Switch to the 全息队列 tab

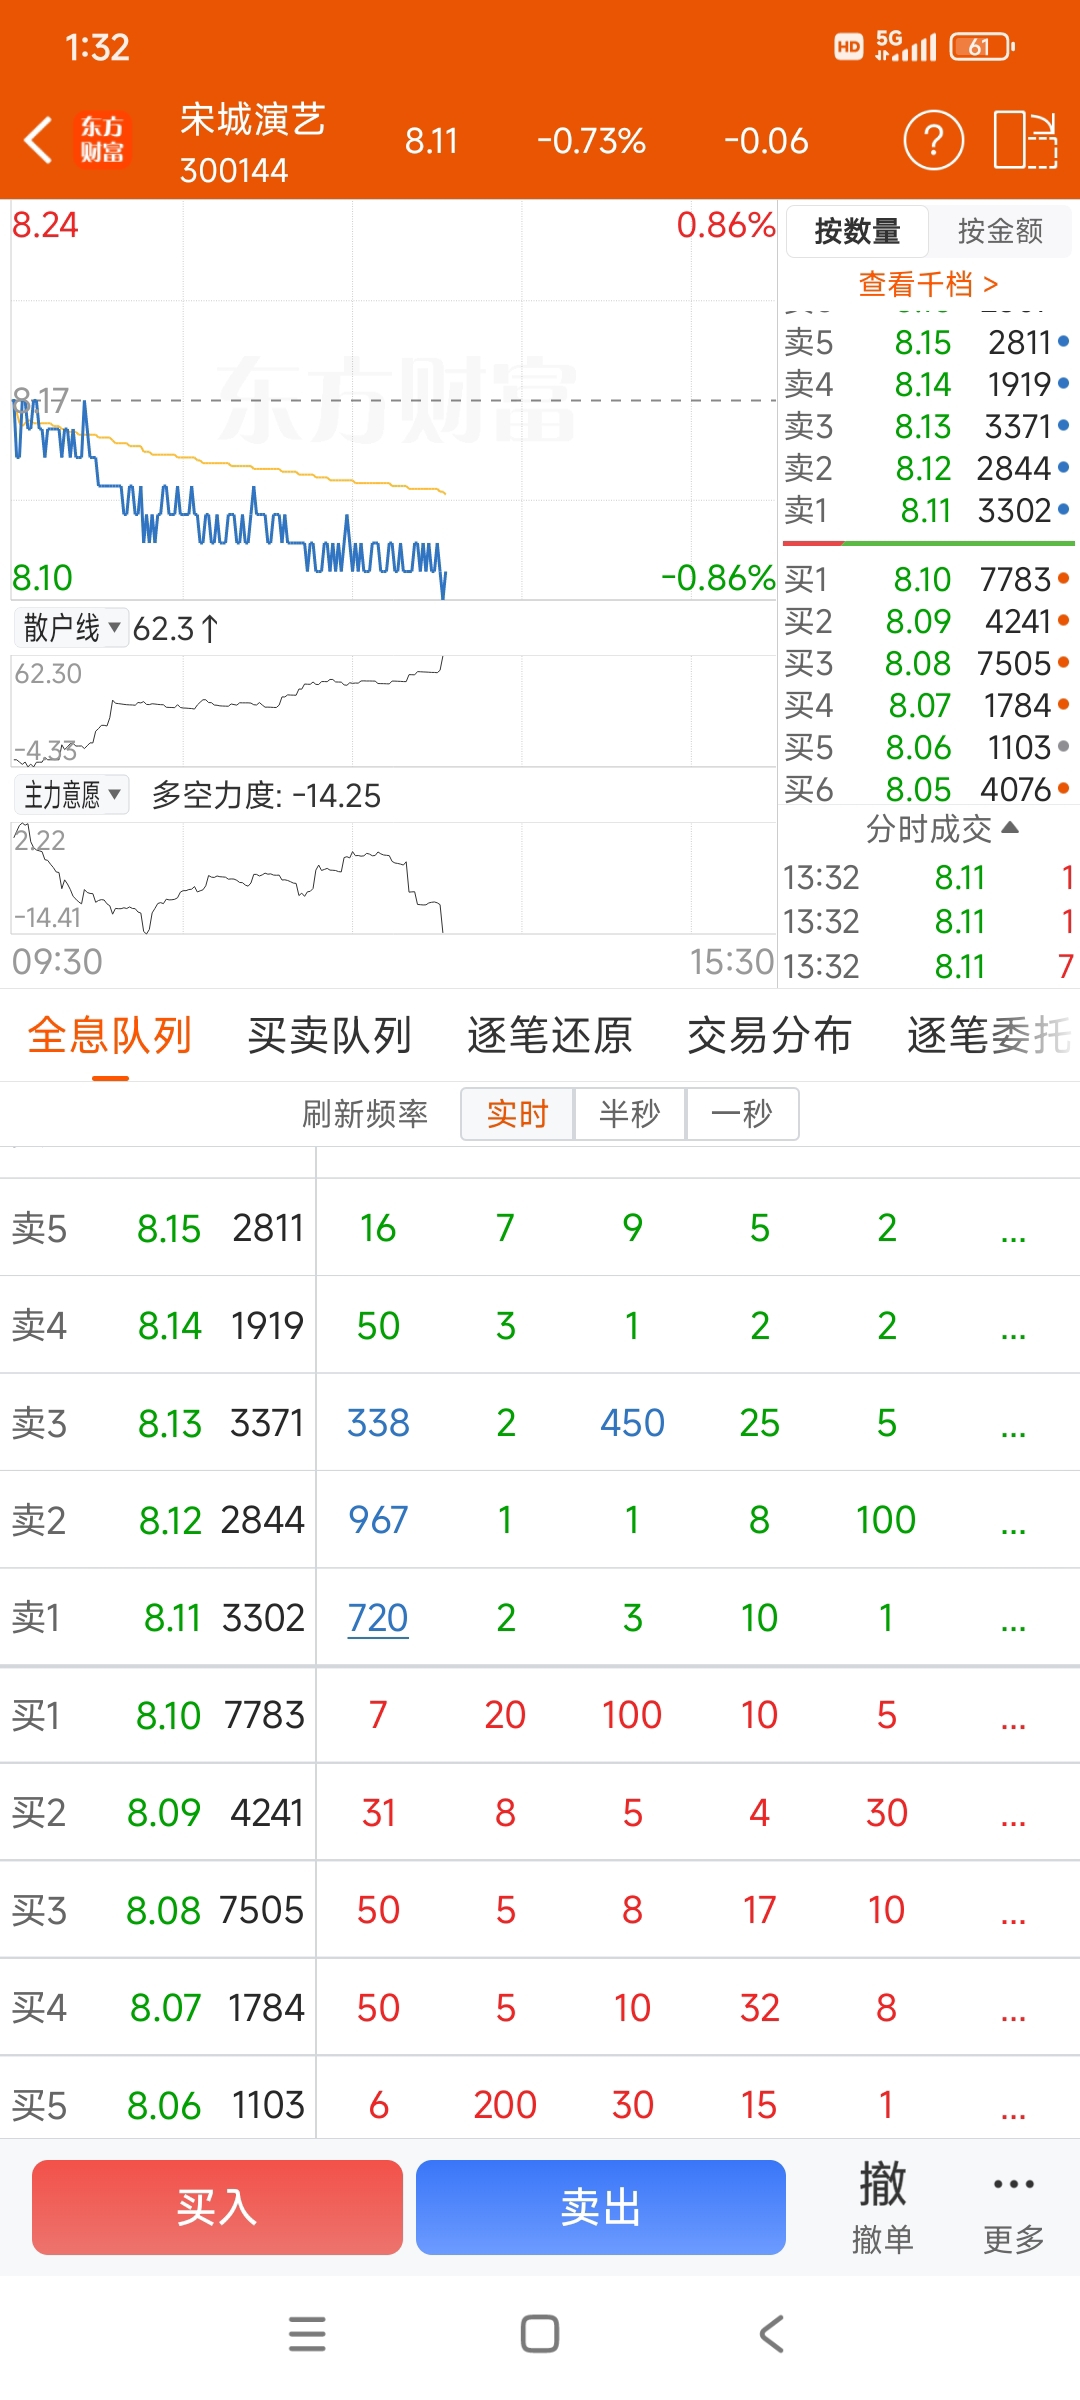(110, 1035)
